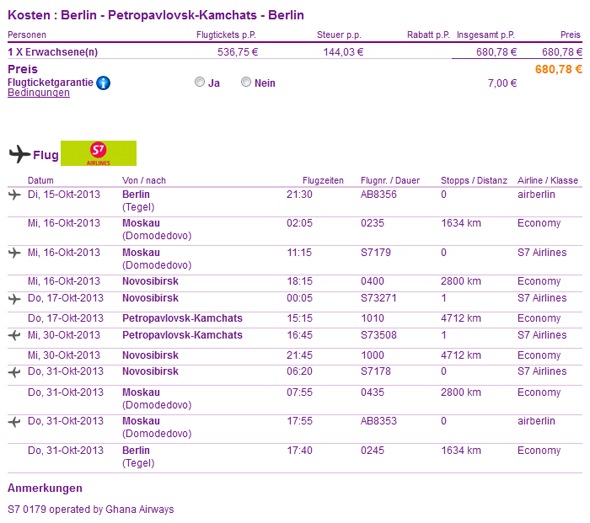Click departure time 21:30
Screen dimensions: 590x523
coord(300,195)
